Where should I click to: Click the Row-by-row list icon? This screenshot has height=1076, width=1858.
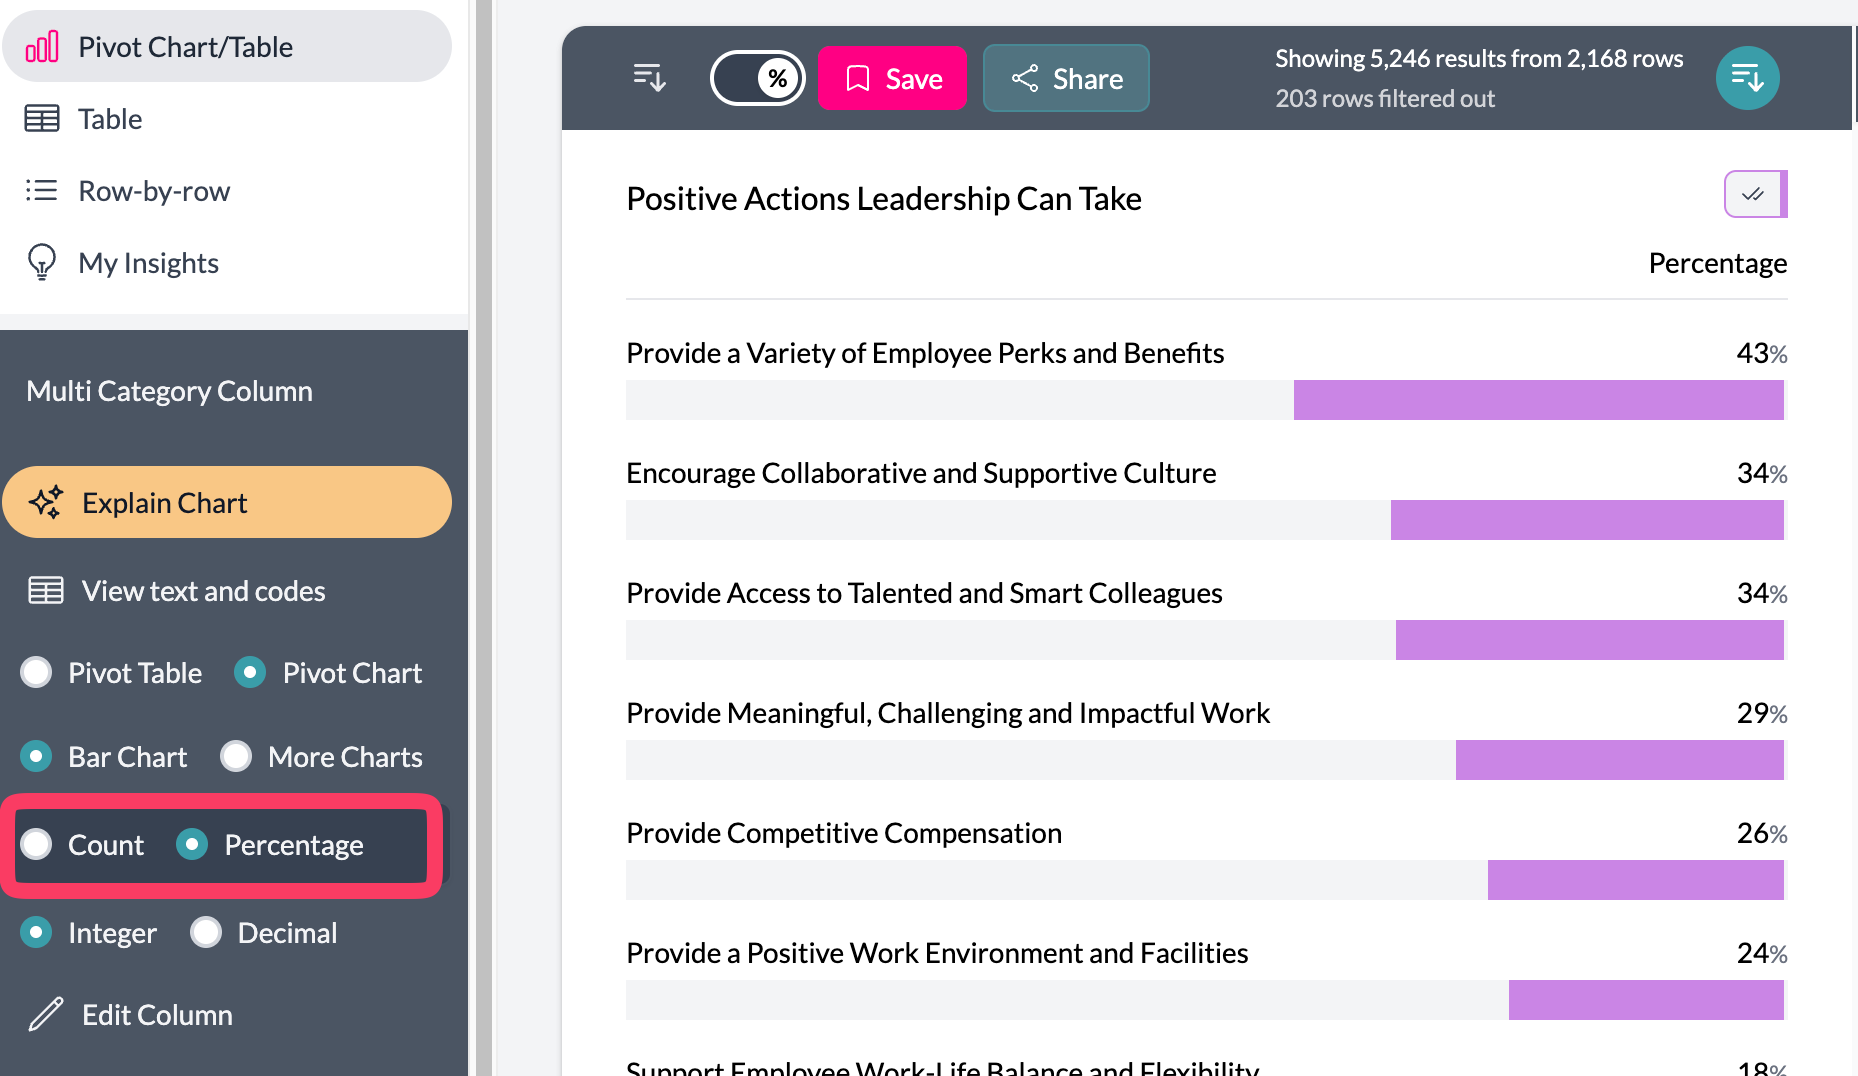click(42, 191)
